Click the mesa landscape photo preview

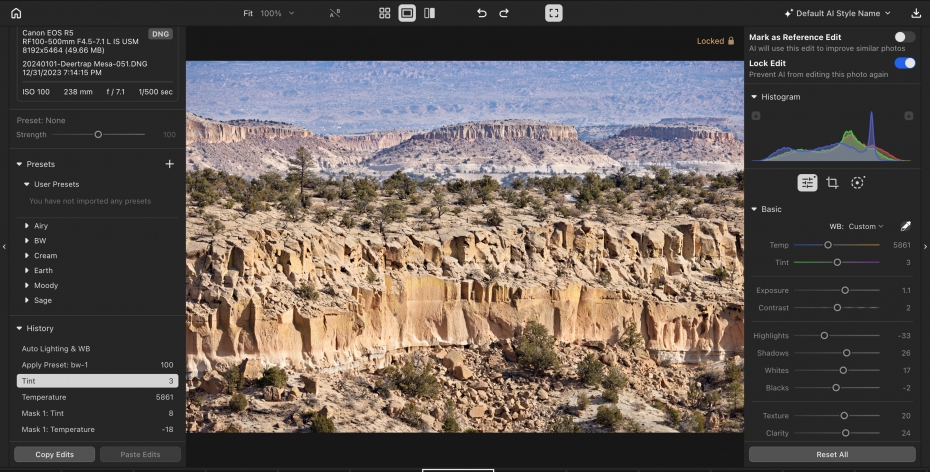coord(464,247)
